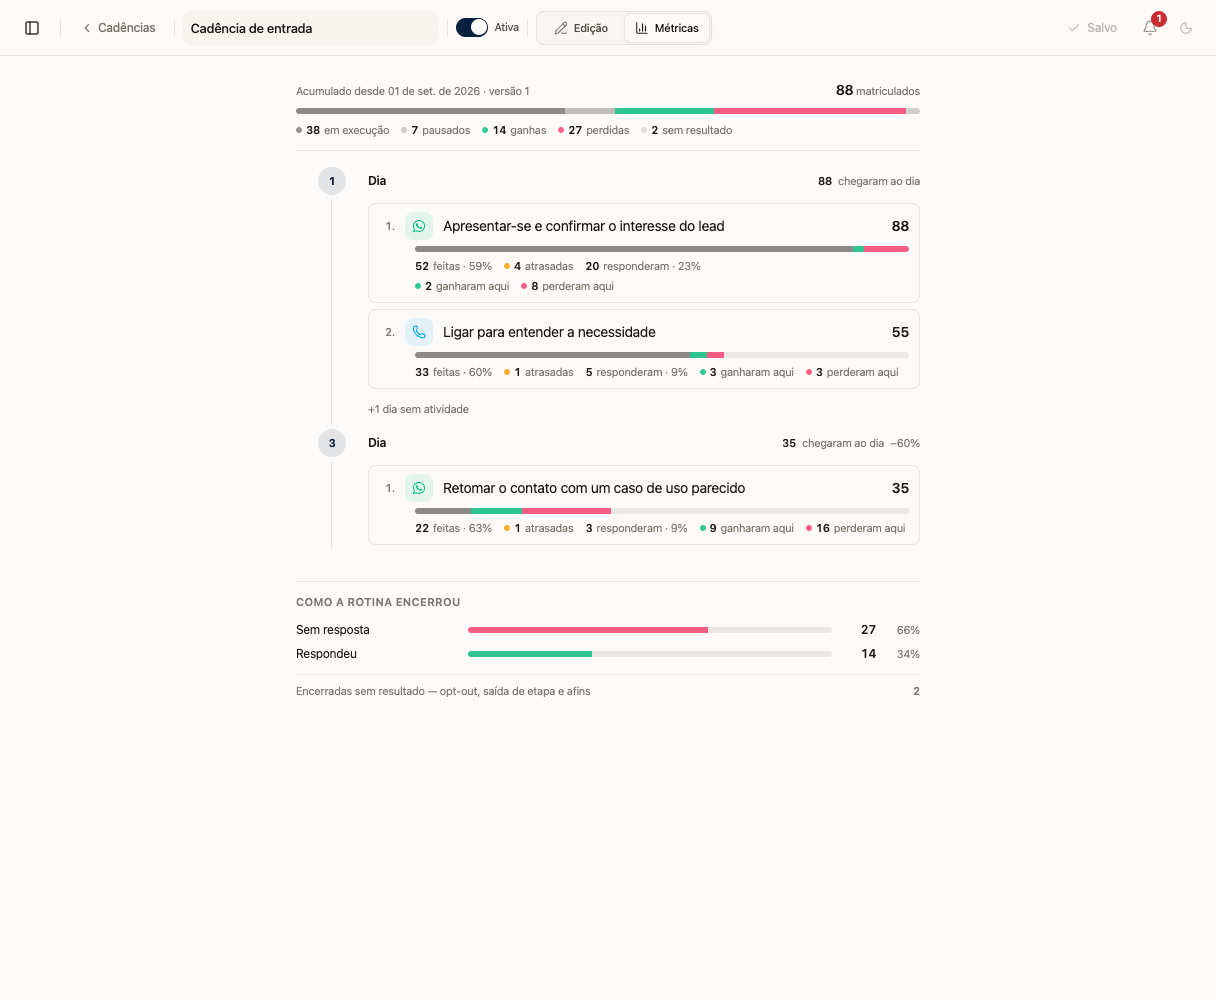Click '+1 dia sem atividade' note

[418, 409]
